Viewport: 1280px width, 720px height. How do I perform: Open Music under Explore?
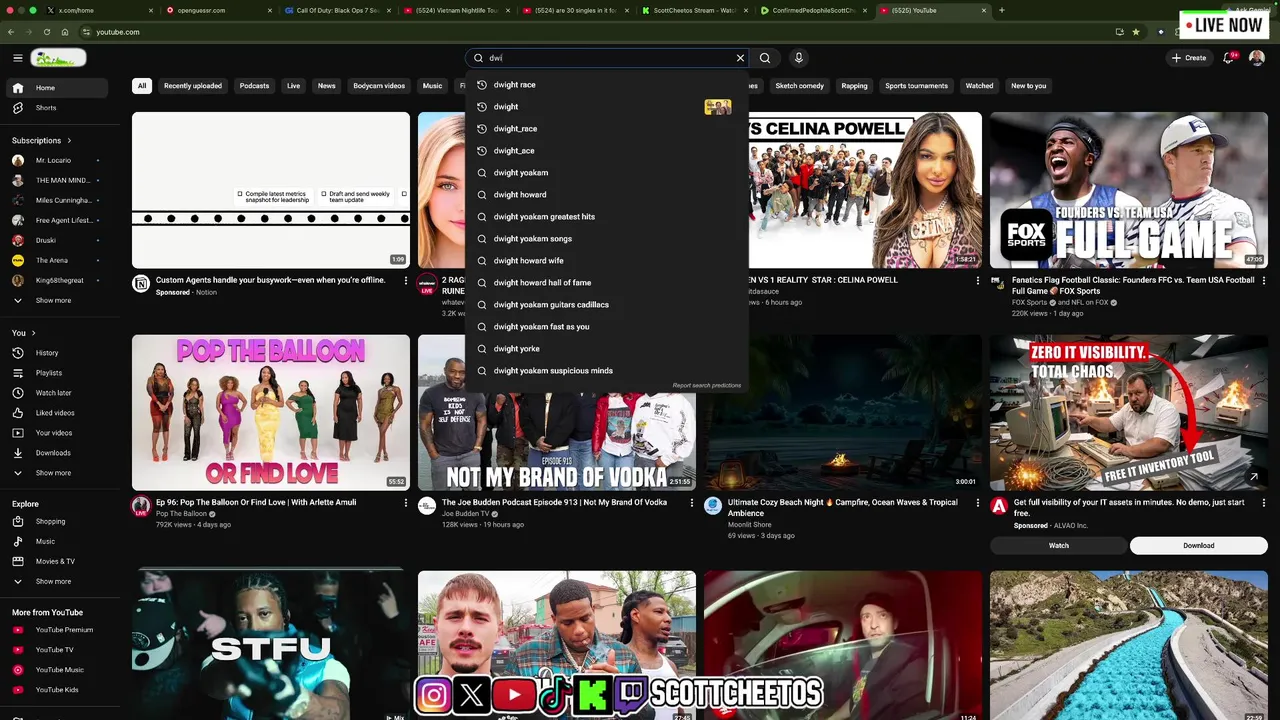(x=58, y=541)
